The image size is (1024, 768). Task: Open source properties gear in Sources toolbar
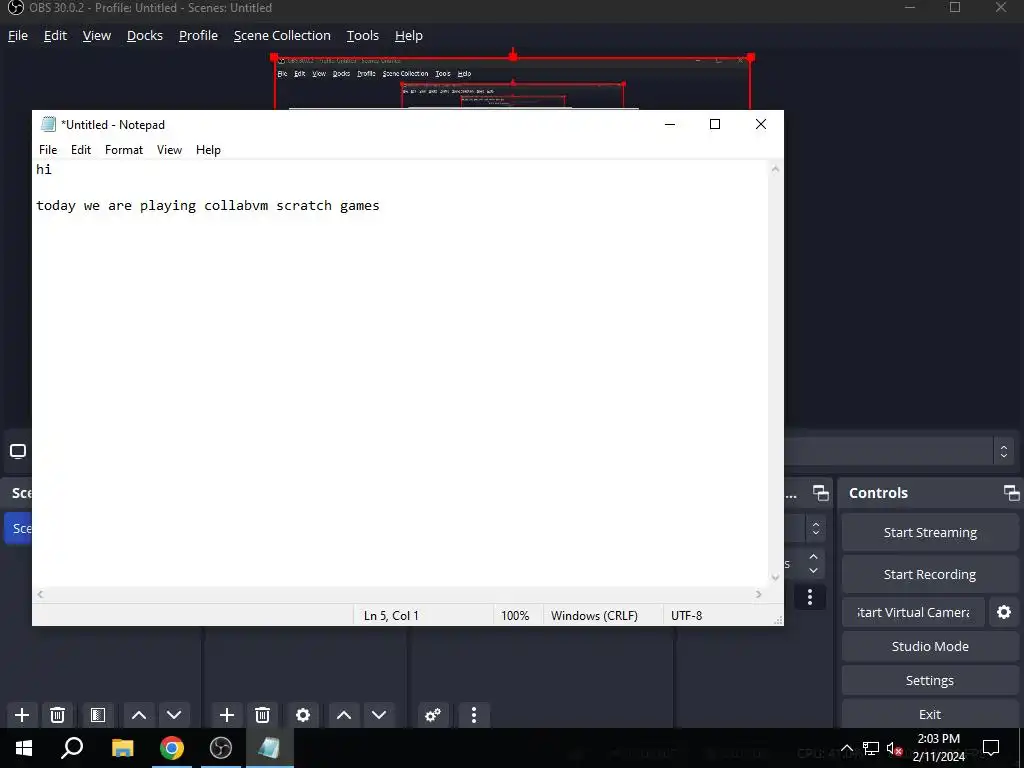point(303,715)
